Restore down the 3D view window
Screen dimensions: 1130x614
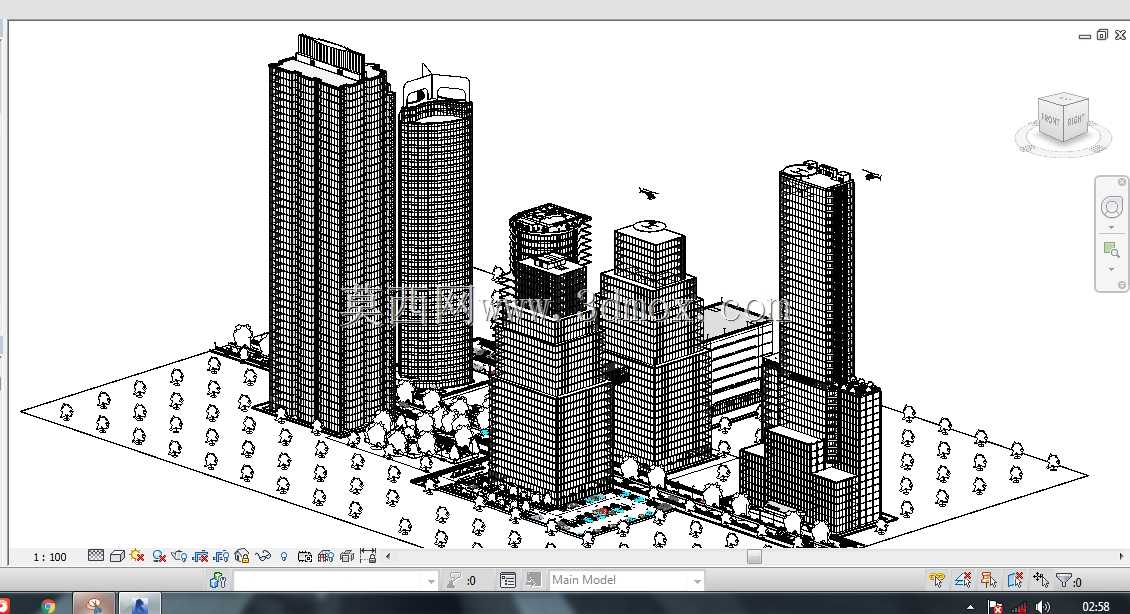coord(1103,35)
